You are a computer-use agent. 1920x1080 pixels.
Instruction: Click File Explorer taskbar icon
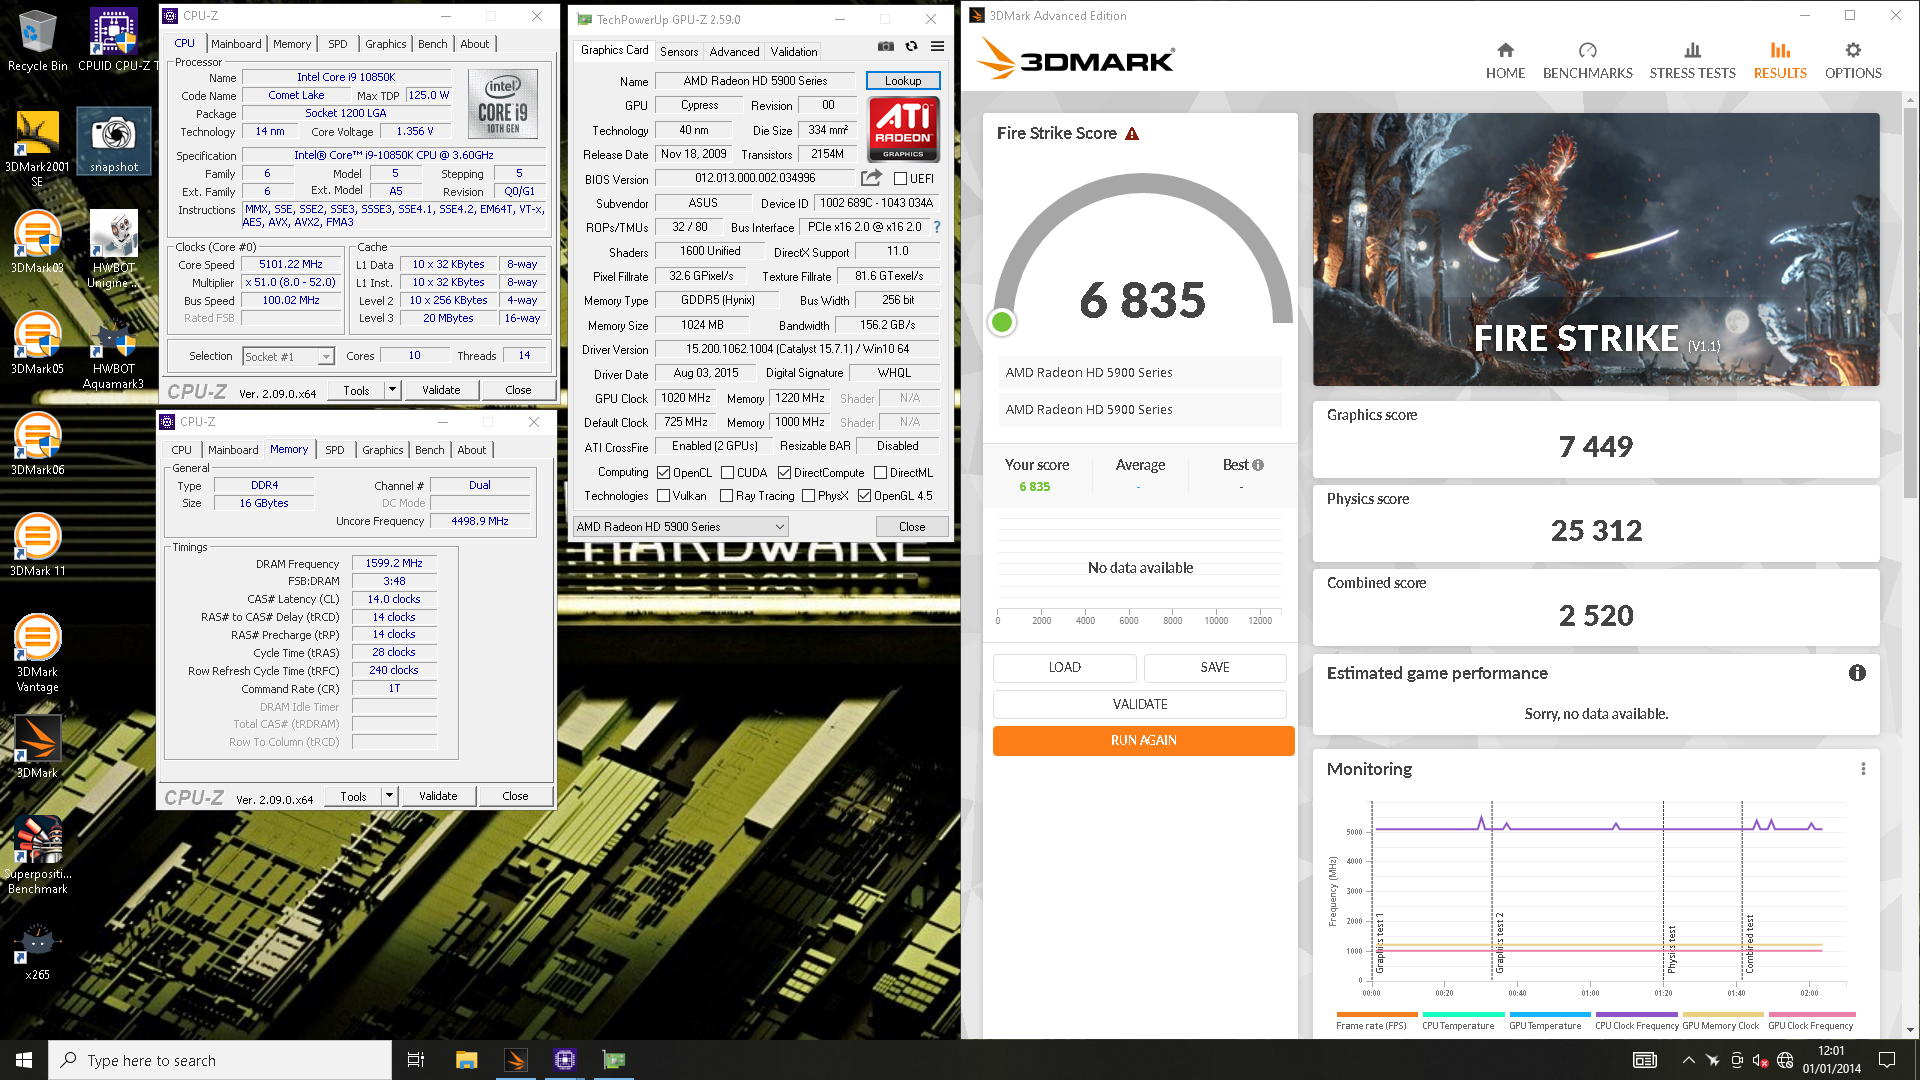click(x=466, y=1060)
